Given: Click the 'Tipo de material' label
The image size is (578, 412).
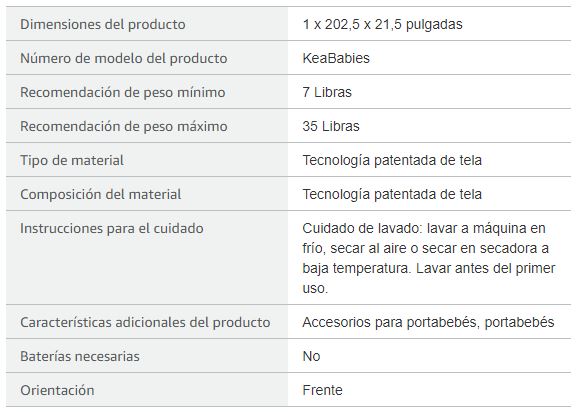Looking at the screenshot, I should click(x=72, y=160).
